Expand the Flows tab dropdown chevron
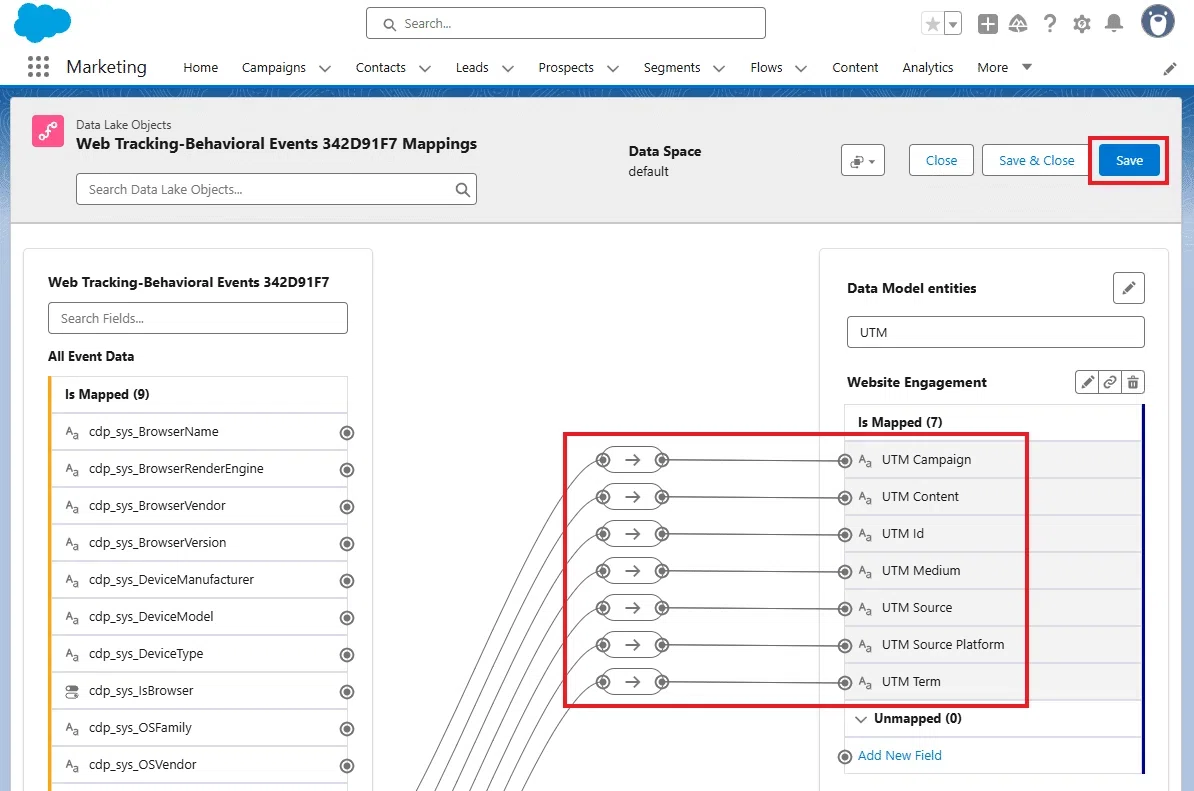The image size is (1194, 791). 801,69
